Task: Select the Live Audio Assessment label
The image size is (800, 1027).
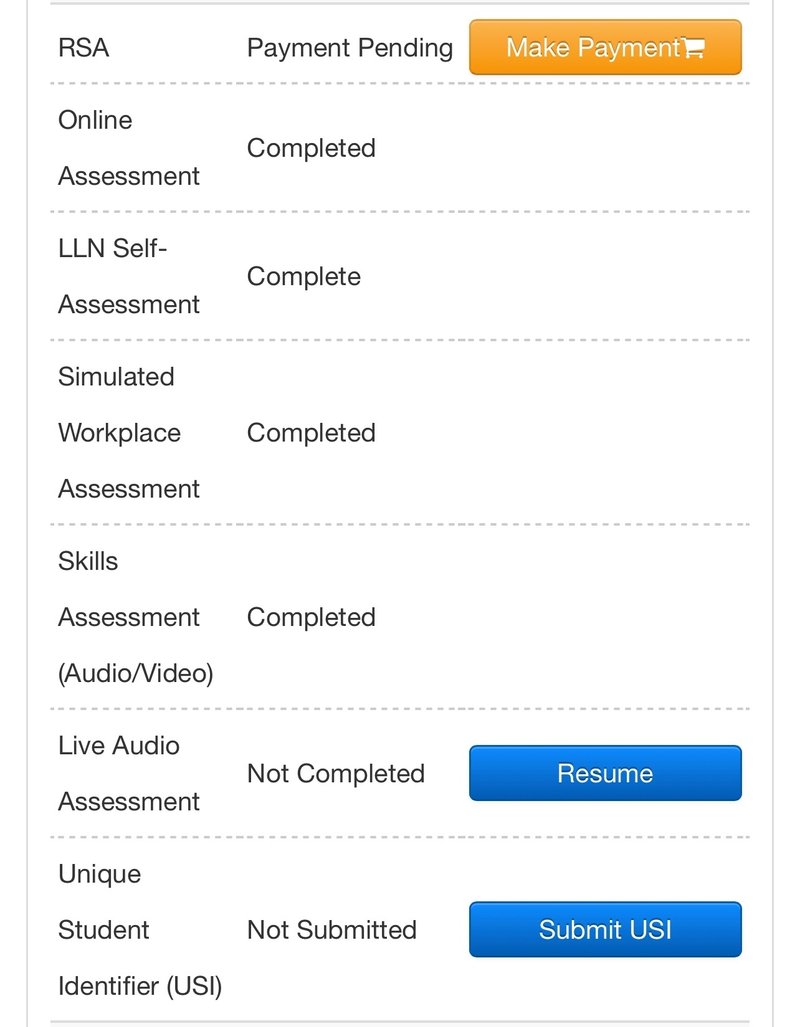Action: coord(128,773)
